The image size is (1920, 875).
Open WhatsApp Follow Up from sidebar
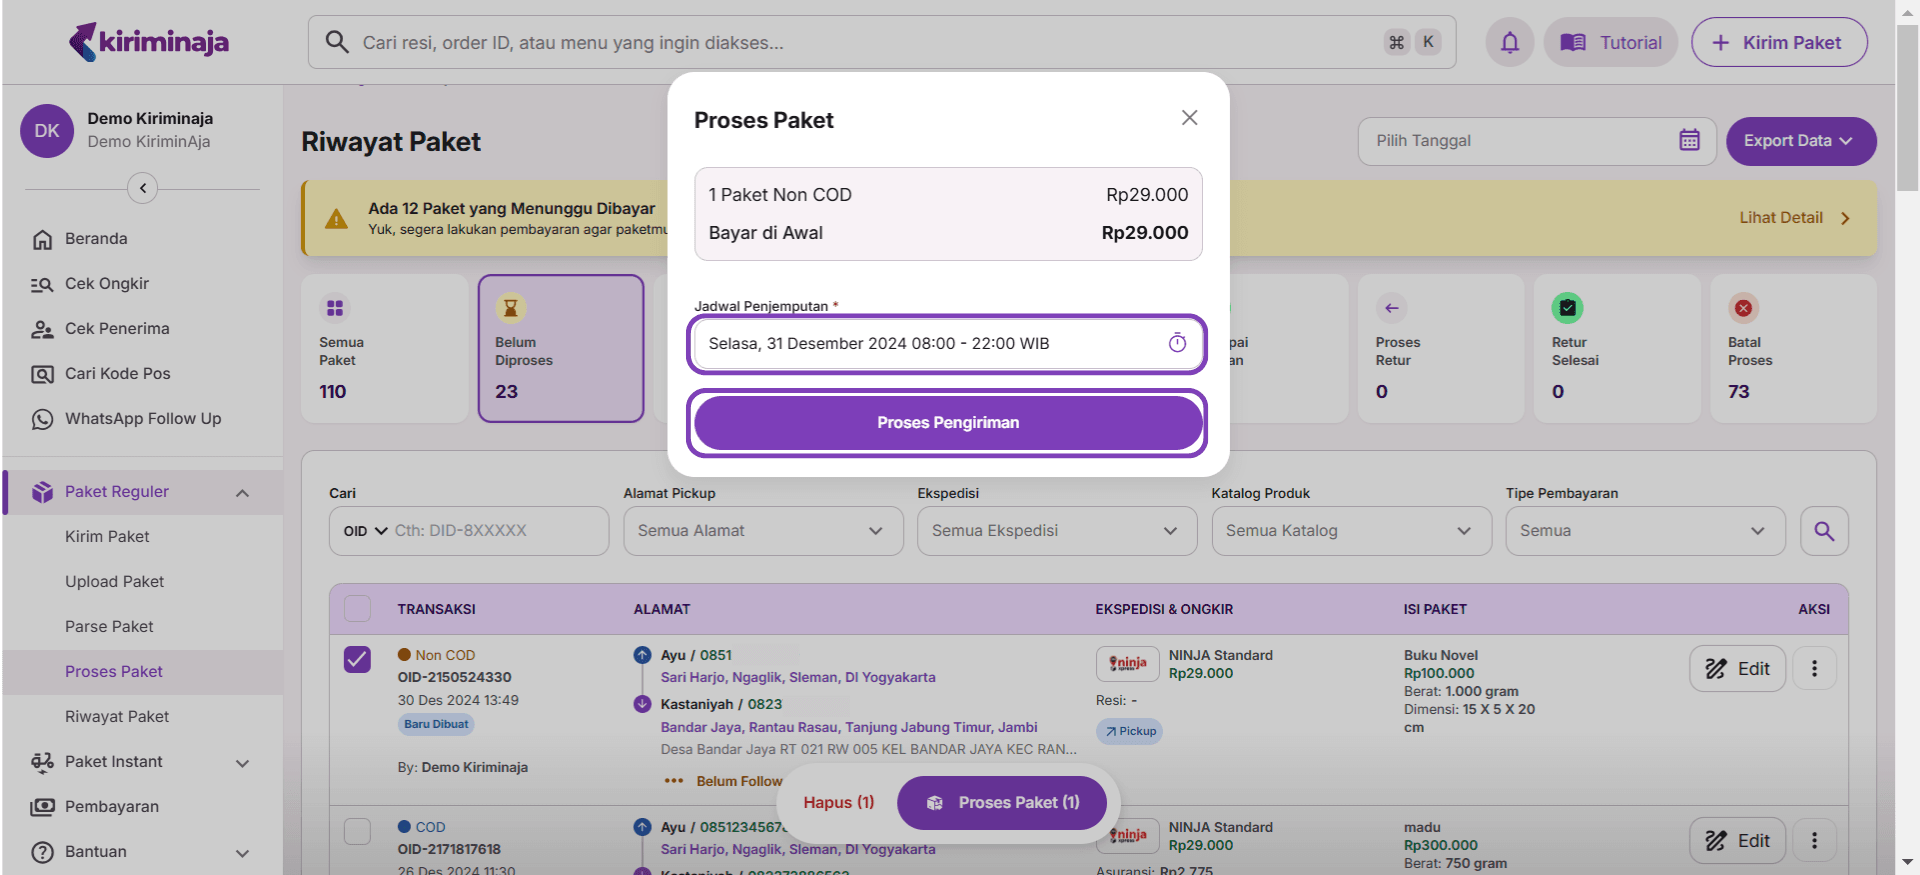pyautogui.click(x=142, y=419)
